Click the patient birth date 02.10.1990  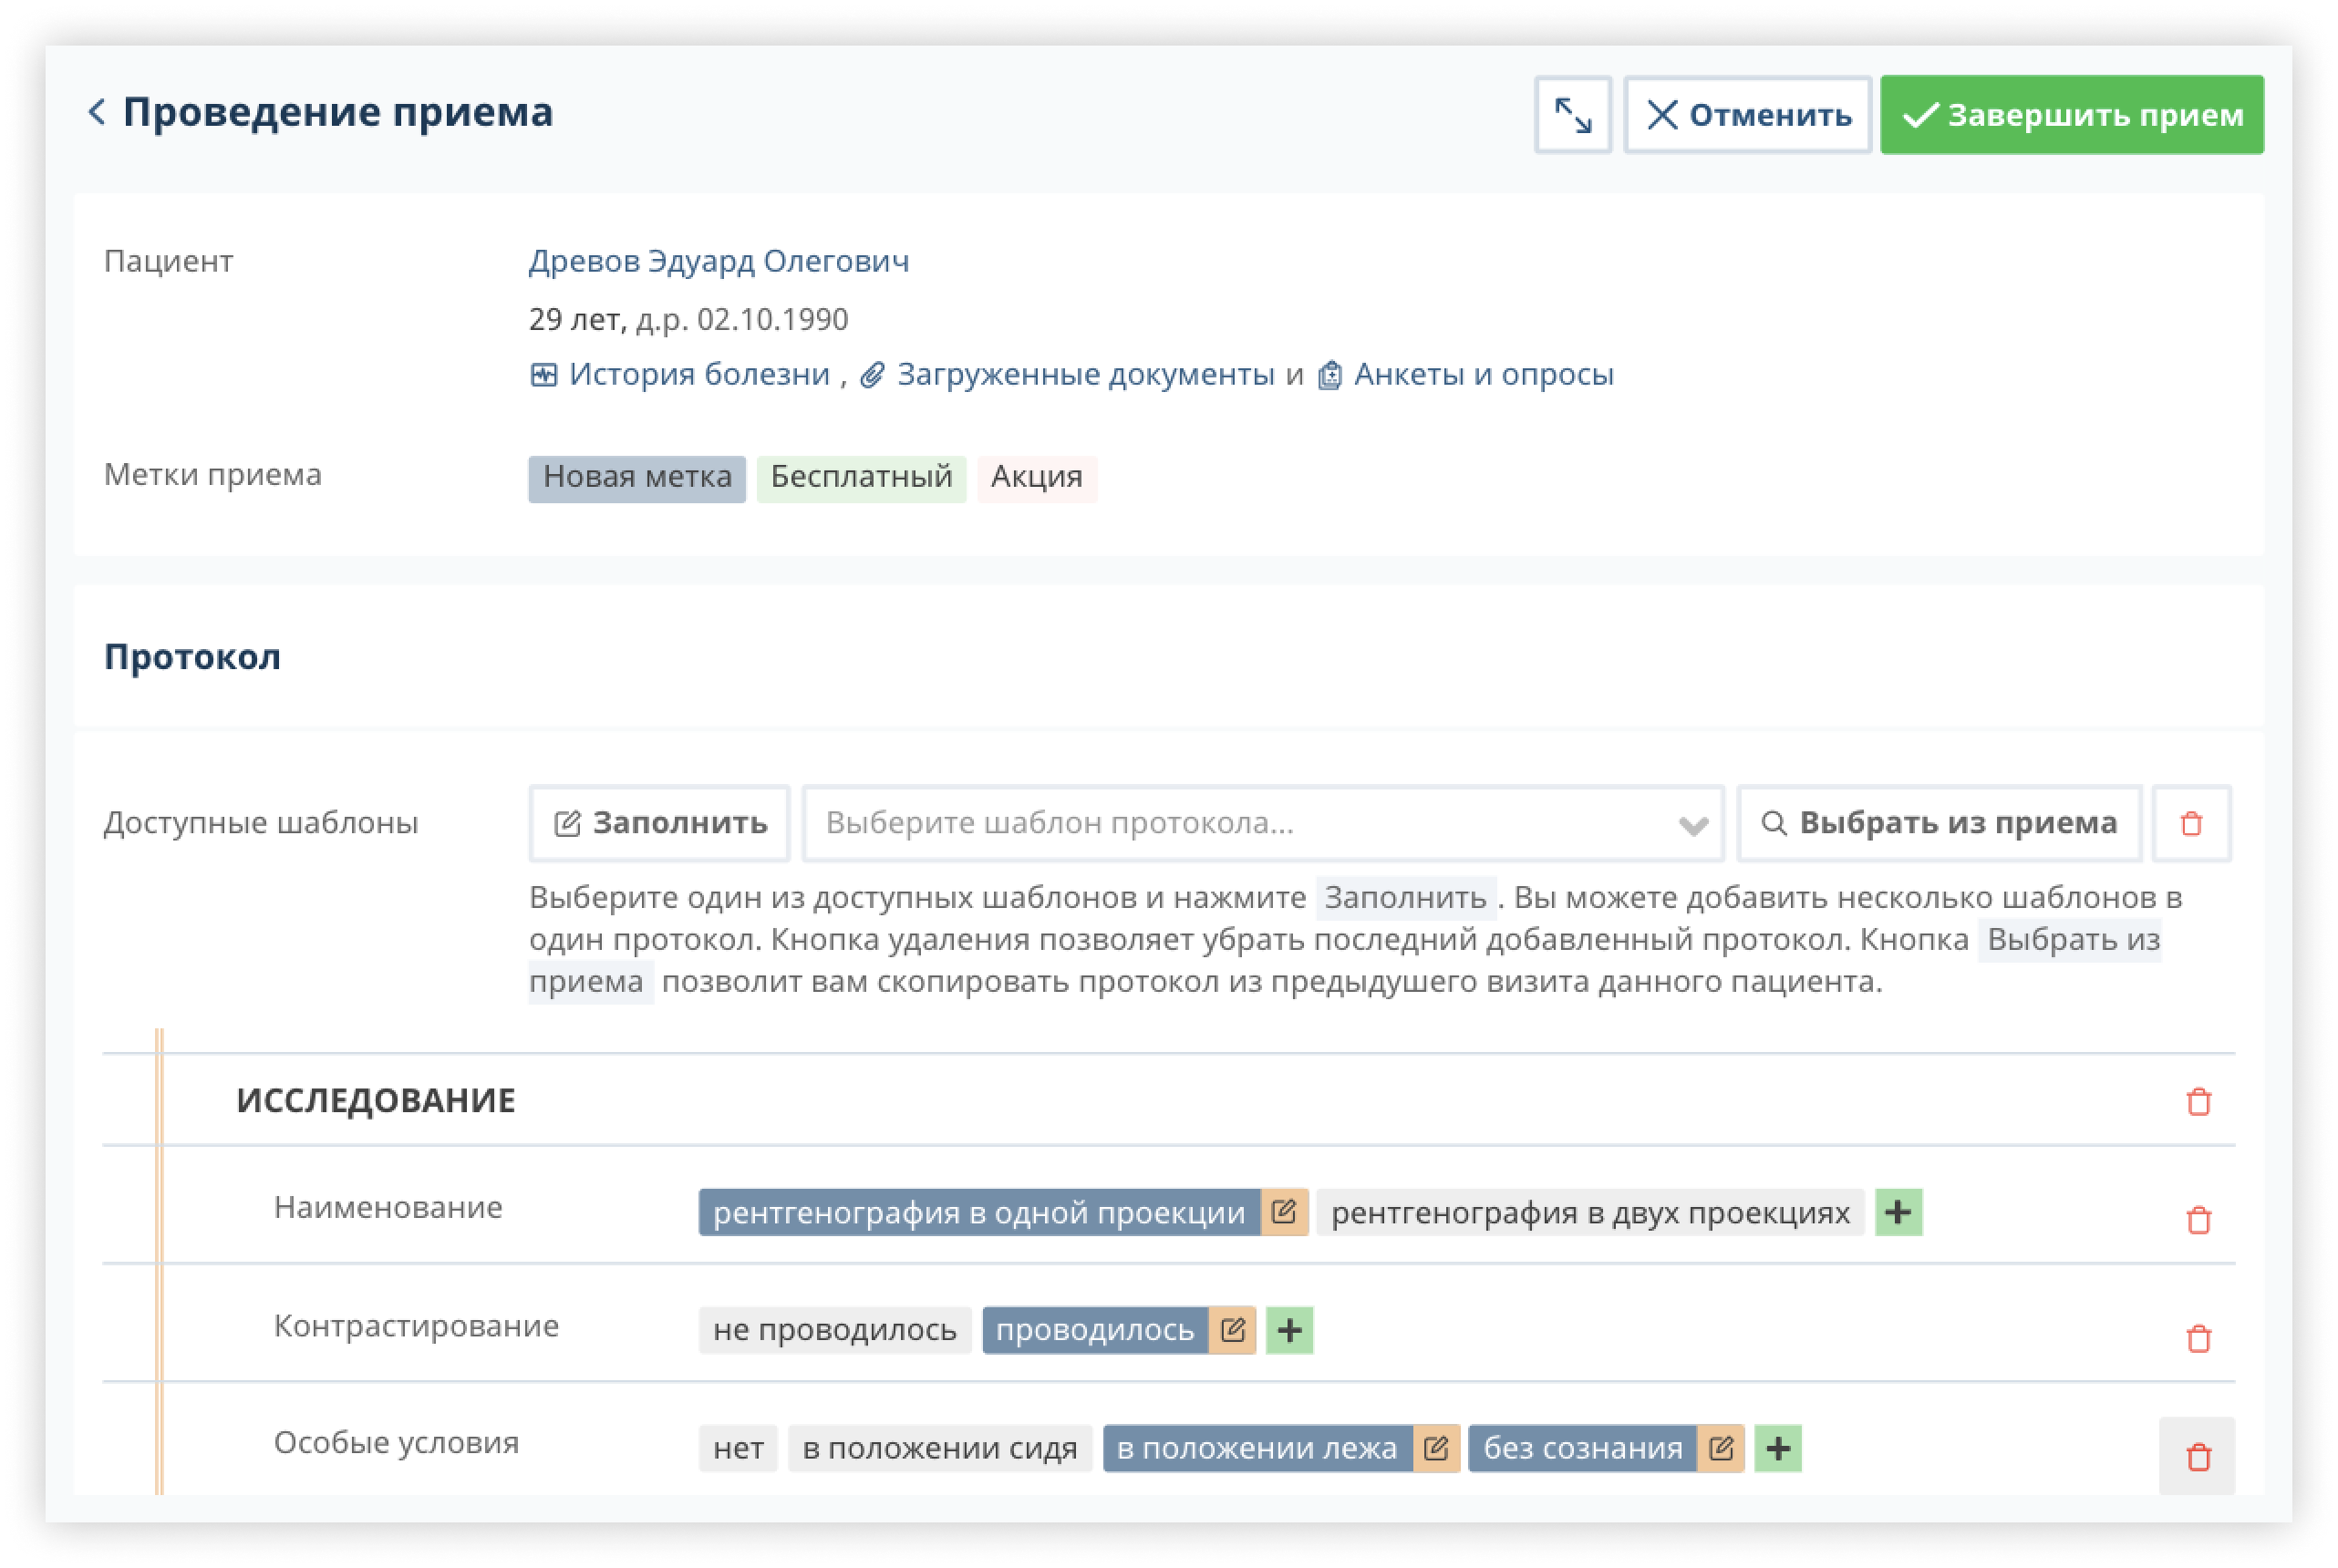pos(772,319)
